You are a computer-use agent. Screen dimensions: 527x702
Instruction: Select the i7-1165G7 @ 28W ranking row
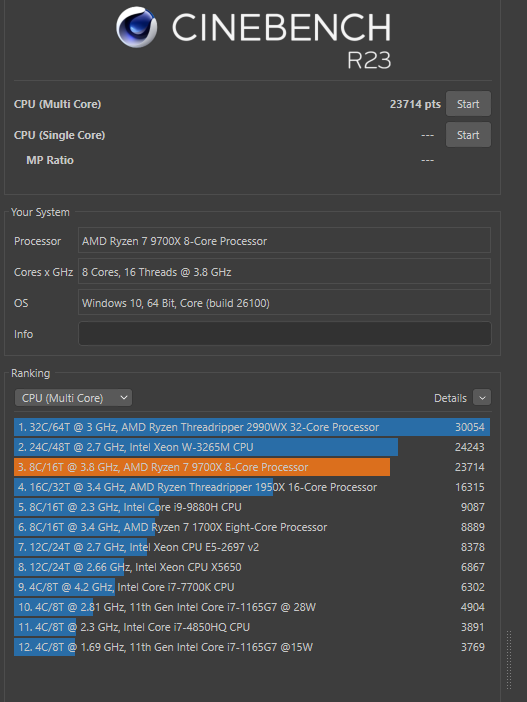252,607
